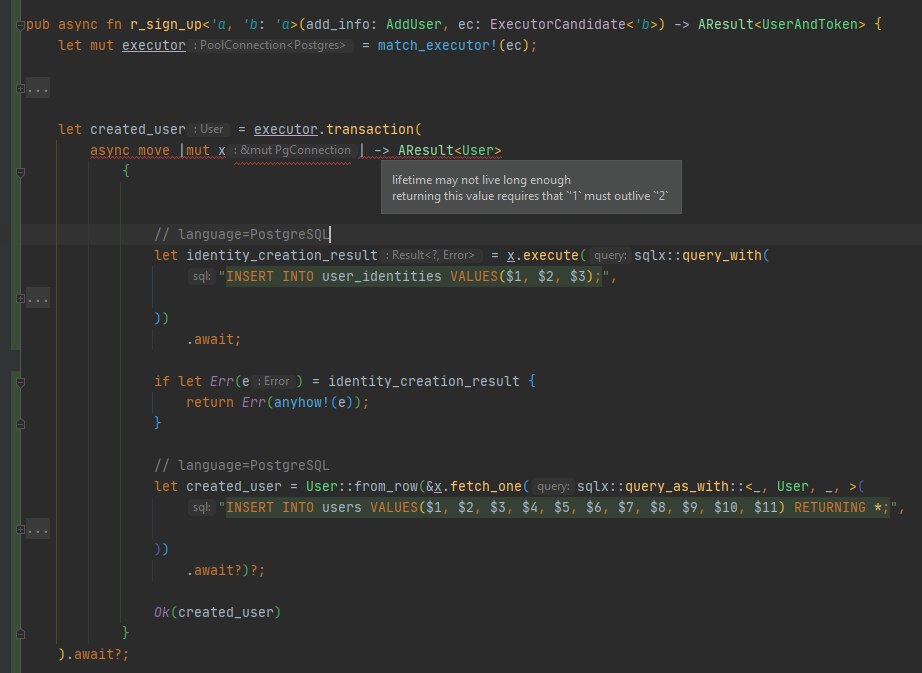Click the query: hint before sqlx::query_as_with
Image resolution: width=922 pixels, height=673 pixels.
(x=553, y=487)
